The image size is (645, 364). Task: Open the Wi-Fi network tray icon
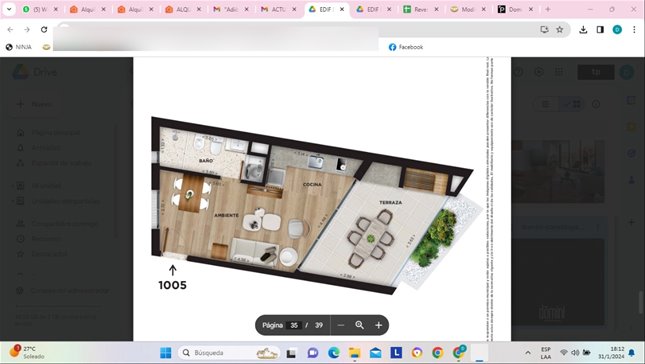point(564,353)
